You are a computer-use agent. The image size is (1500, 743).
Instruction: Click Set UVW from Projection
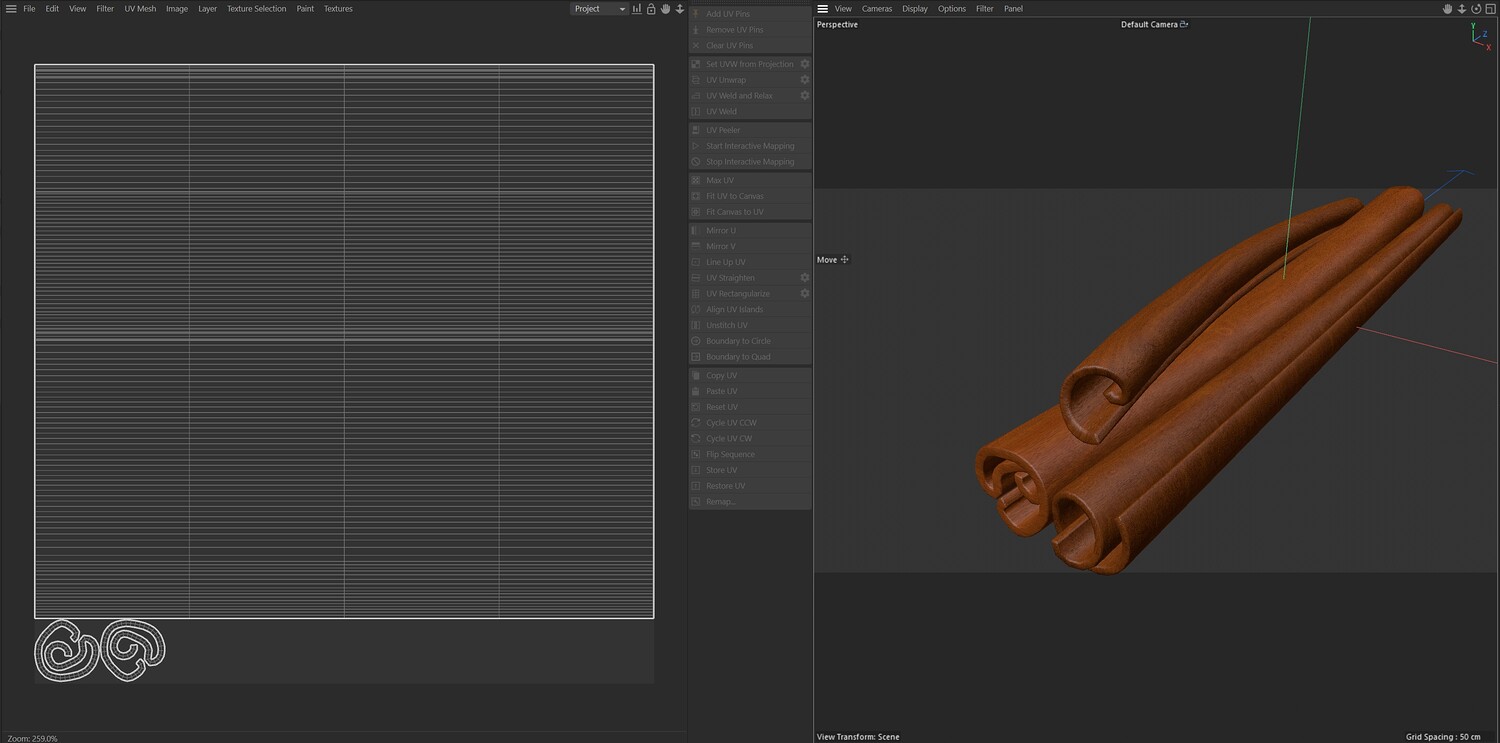coord(743,64)
